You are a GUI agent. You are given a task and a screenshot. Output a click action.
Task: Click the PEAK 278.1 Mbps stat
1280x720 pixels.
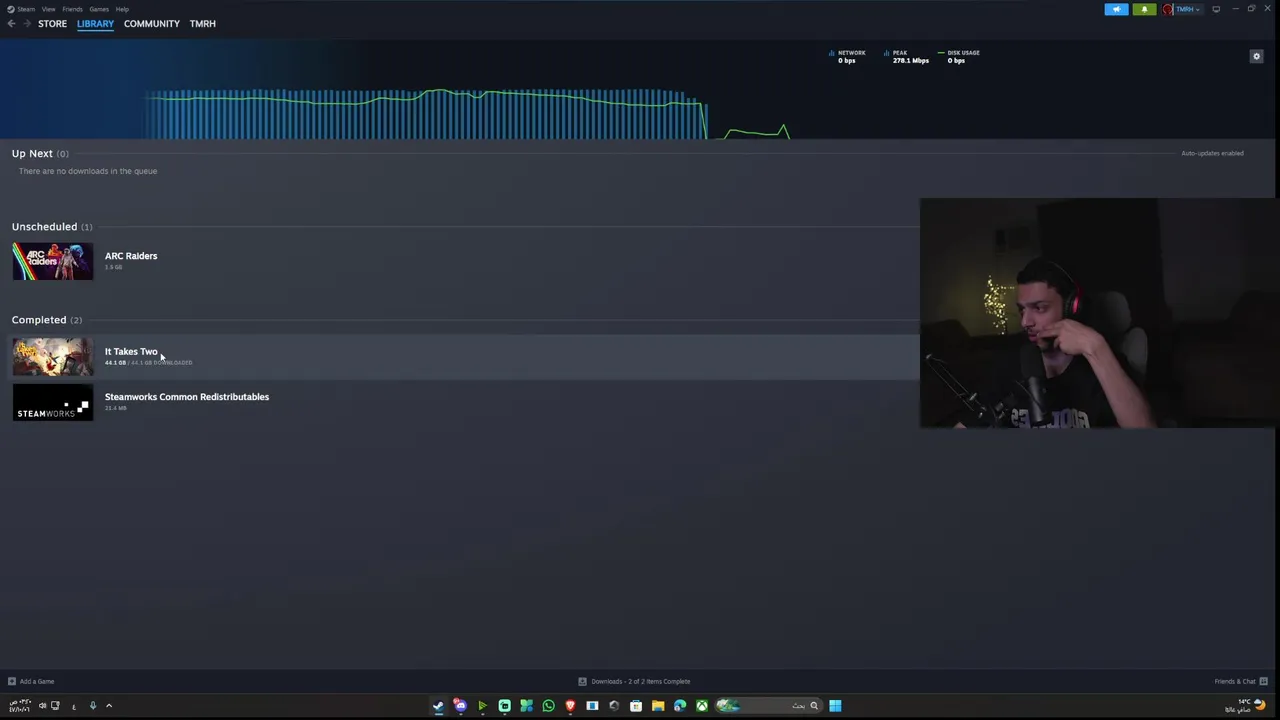pyautogui.click(x=906, y=56)
